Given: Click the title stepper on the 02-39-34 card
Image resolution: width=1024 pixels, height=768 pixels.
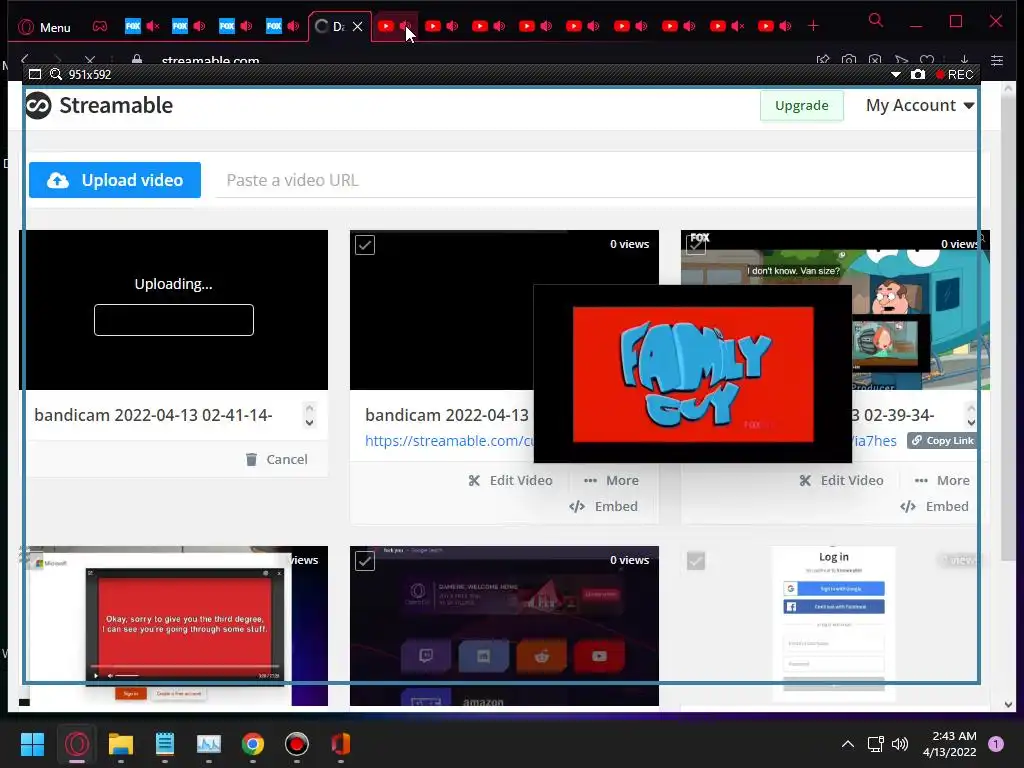Looking at the screenshot, I should (x=971, y=415).
